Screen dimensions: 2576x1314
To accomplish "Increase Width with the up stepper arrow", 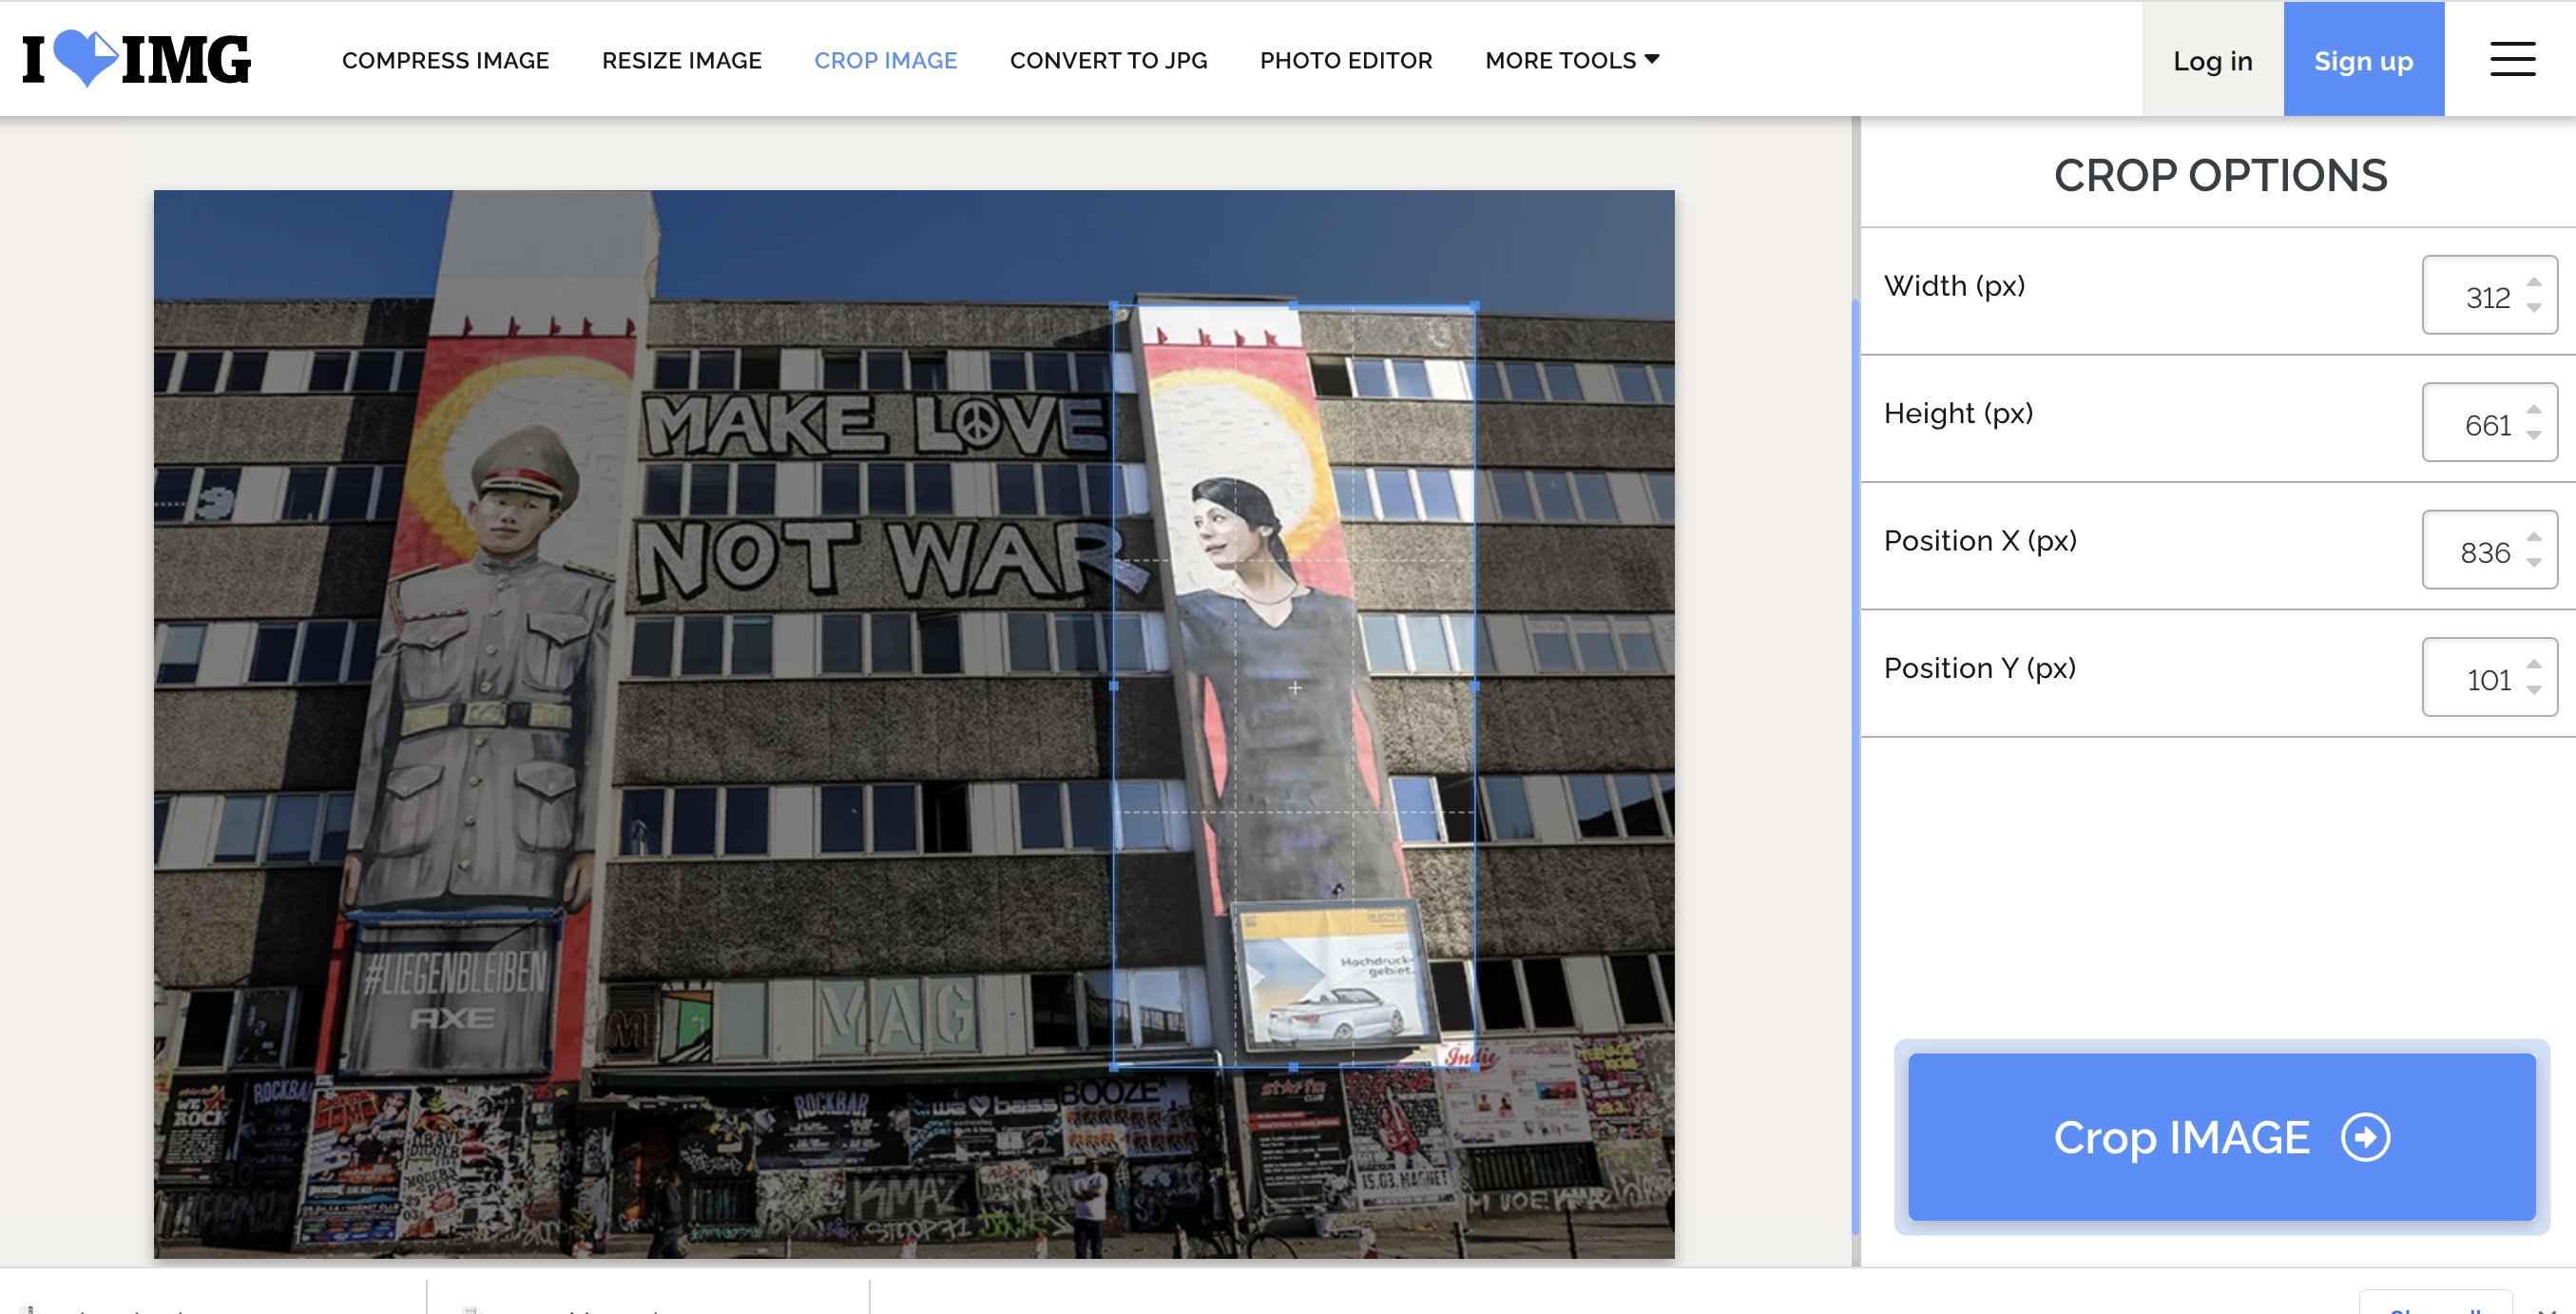I will point(2534,282).
